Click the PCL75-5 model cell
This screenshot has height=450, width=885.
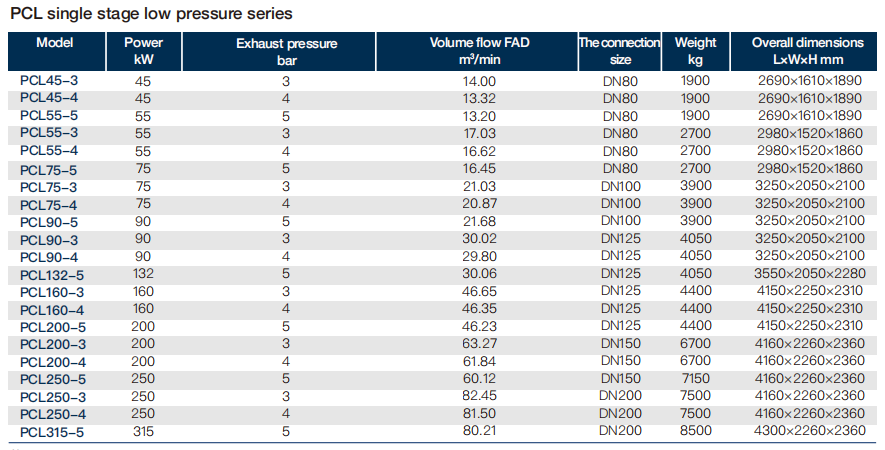(x=49, y=171)
